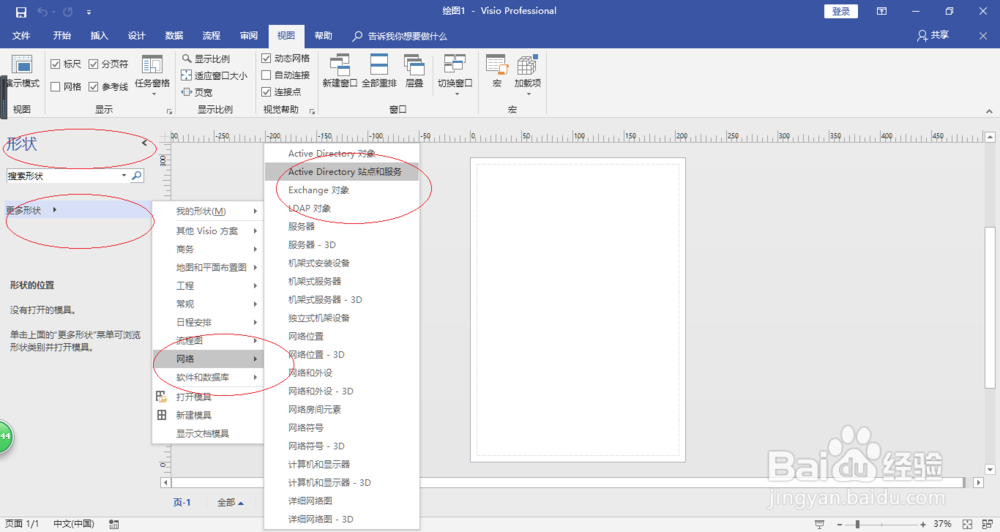Click the shape search magnifier icon
This screenshot has height=532, width=1000.
point(136,175)
